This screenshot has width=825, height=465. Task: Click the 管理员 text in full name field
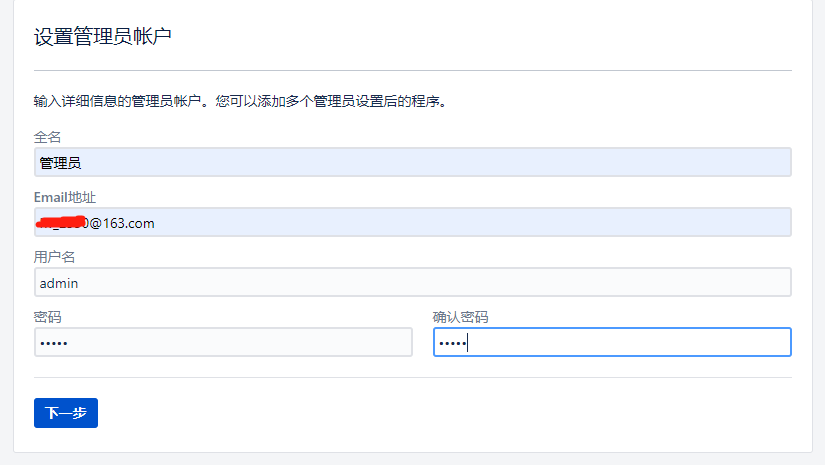coord(61,163)
